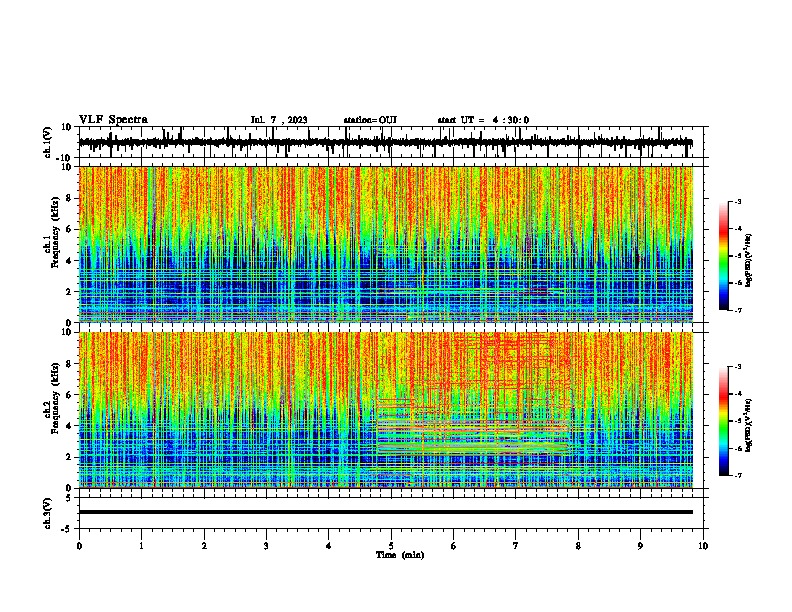This screenshot has height=612, width=792.
Task: Click the "6" kHz tick on ch.1 axis
Action: (69, 230)
